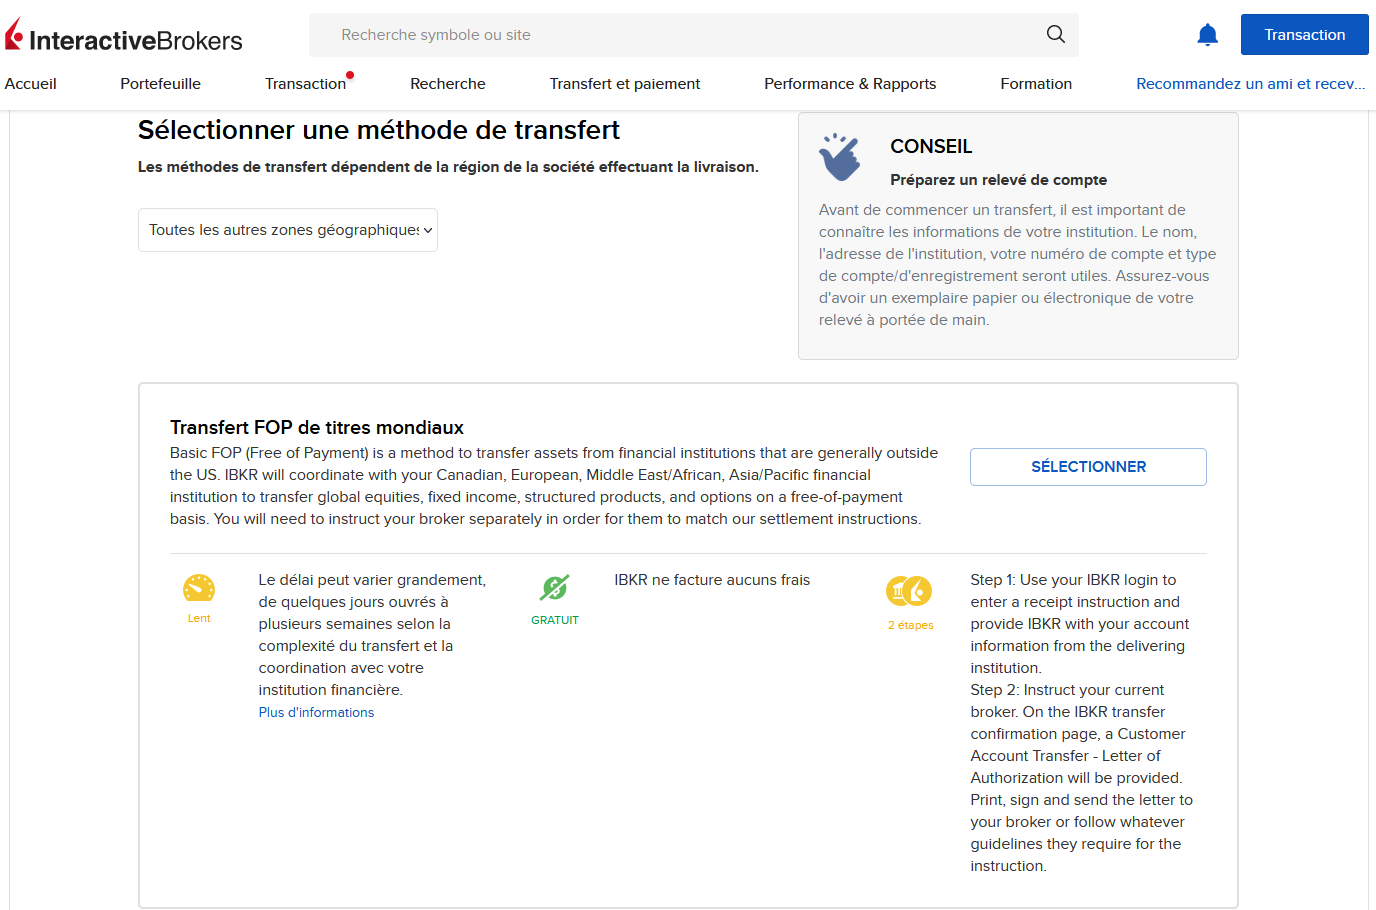Open the Formation menu
This screenshot has width=1376, height=910.
[x=1036, y=84]
